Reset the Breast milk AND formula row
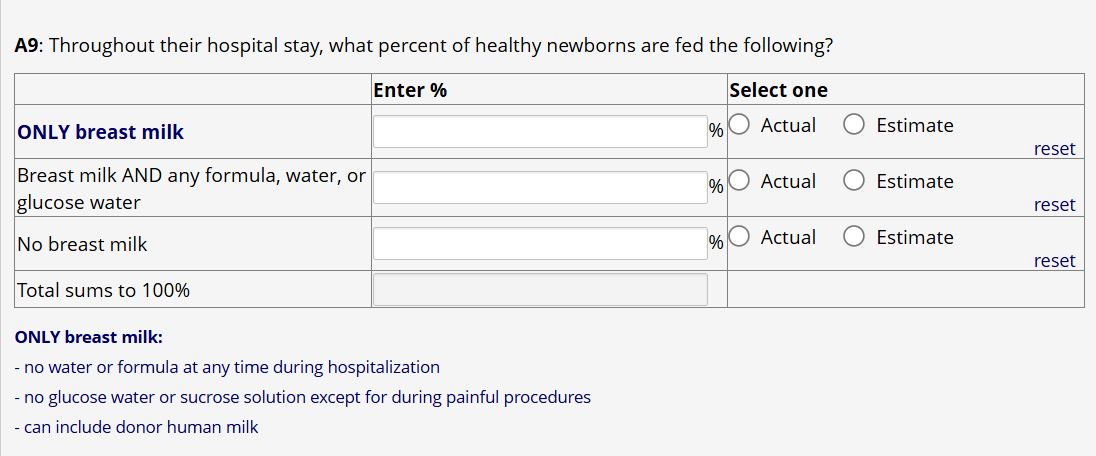1096x456 pixels. pyautogui.click(x=1054, y=205)
